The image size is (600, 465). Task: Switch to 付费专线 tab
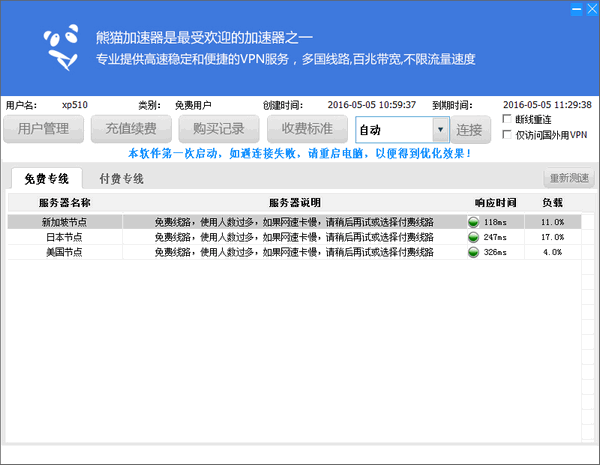point(121,179)
